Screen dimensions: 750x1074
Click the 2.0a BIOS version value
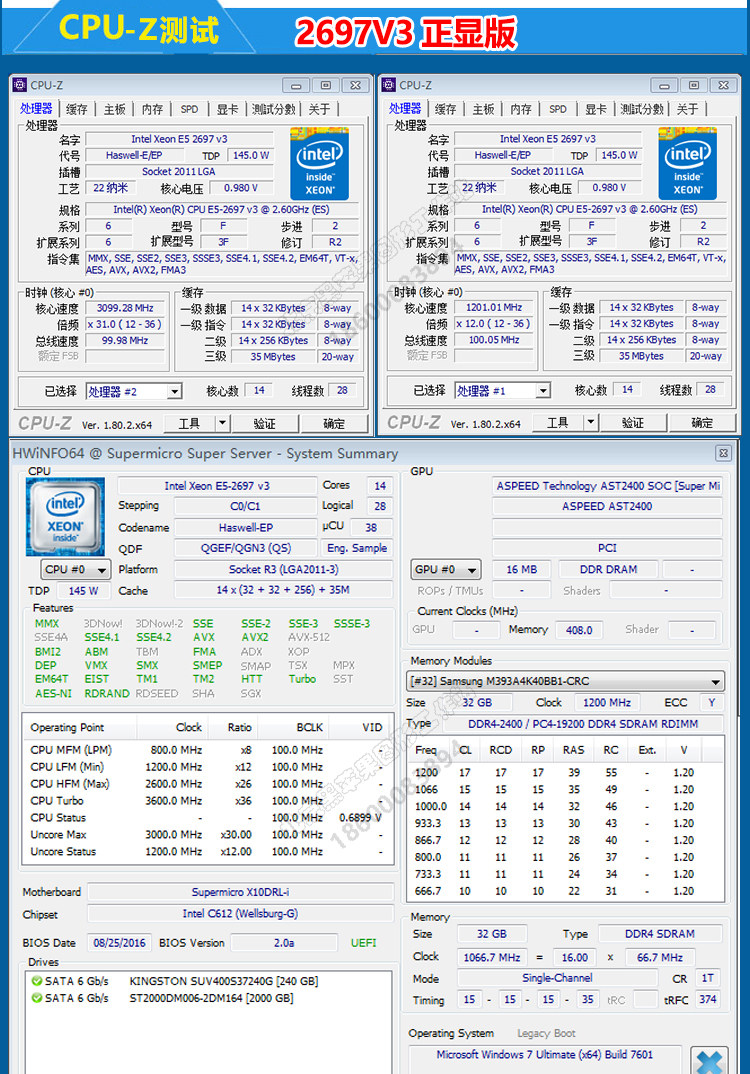(x=284, y=942)
